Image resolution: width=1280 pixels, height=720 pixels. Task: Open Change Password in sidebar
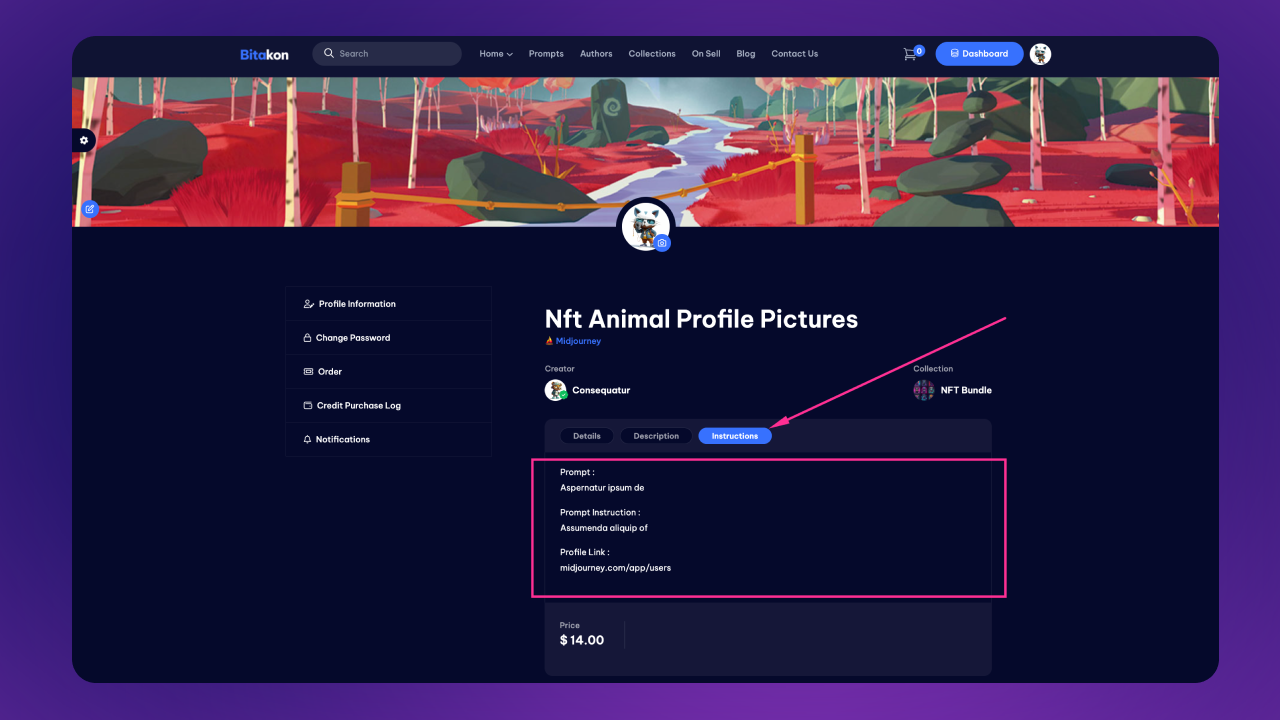pos(388,338)
